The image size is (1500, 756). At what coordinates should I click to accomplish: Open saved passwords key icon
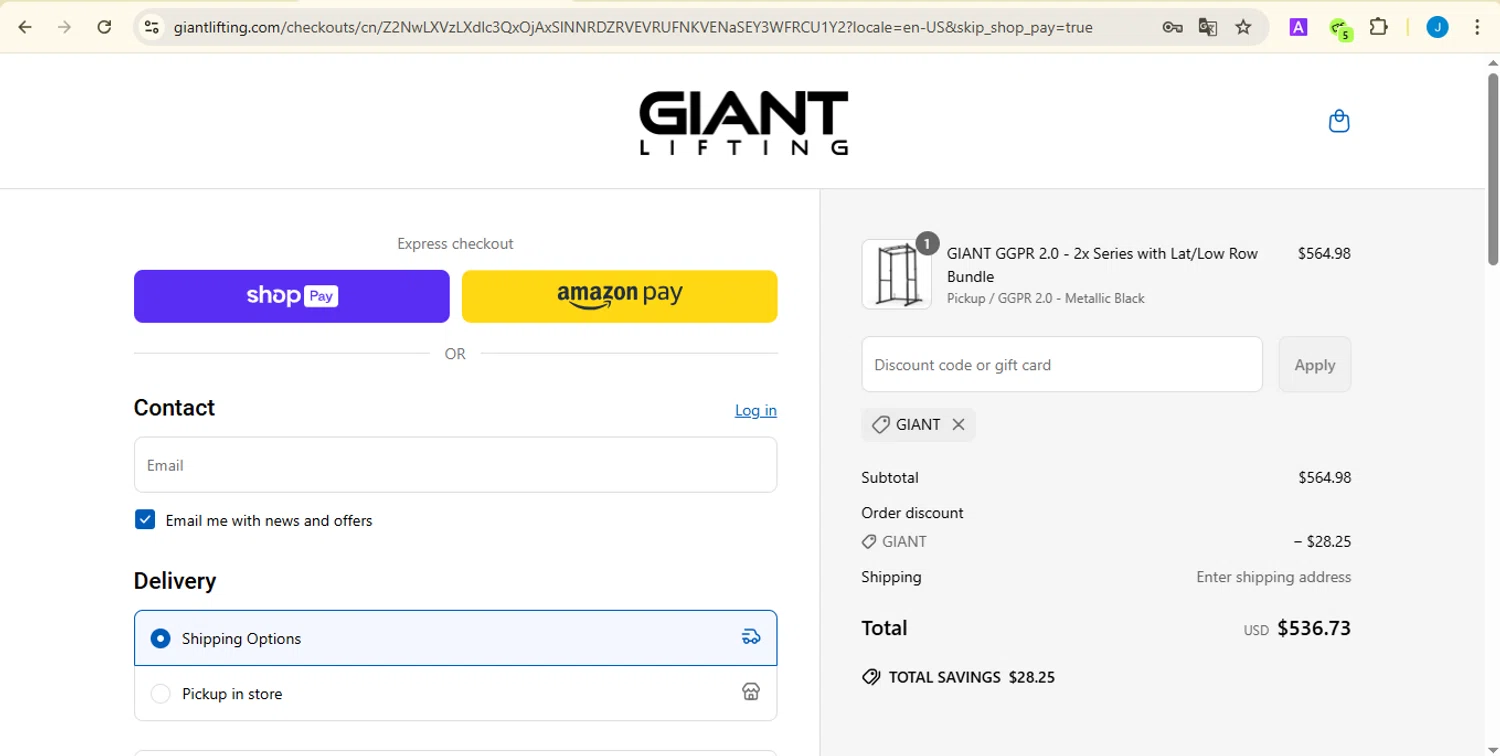(1172, 27)
